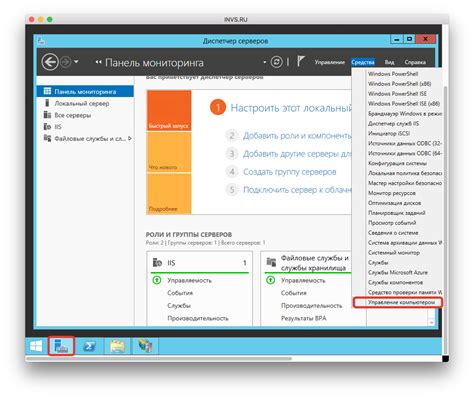Choose Системный монитор menu item
Viewport: 474px width, 398px height.
click(x=394, y=253)
